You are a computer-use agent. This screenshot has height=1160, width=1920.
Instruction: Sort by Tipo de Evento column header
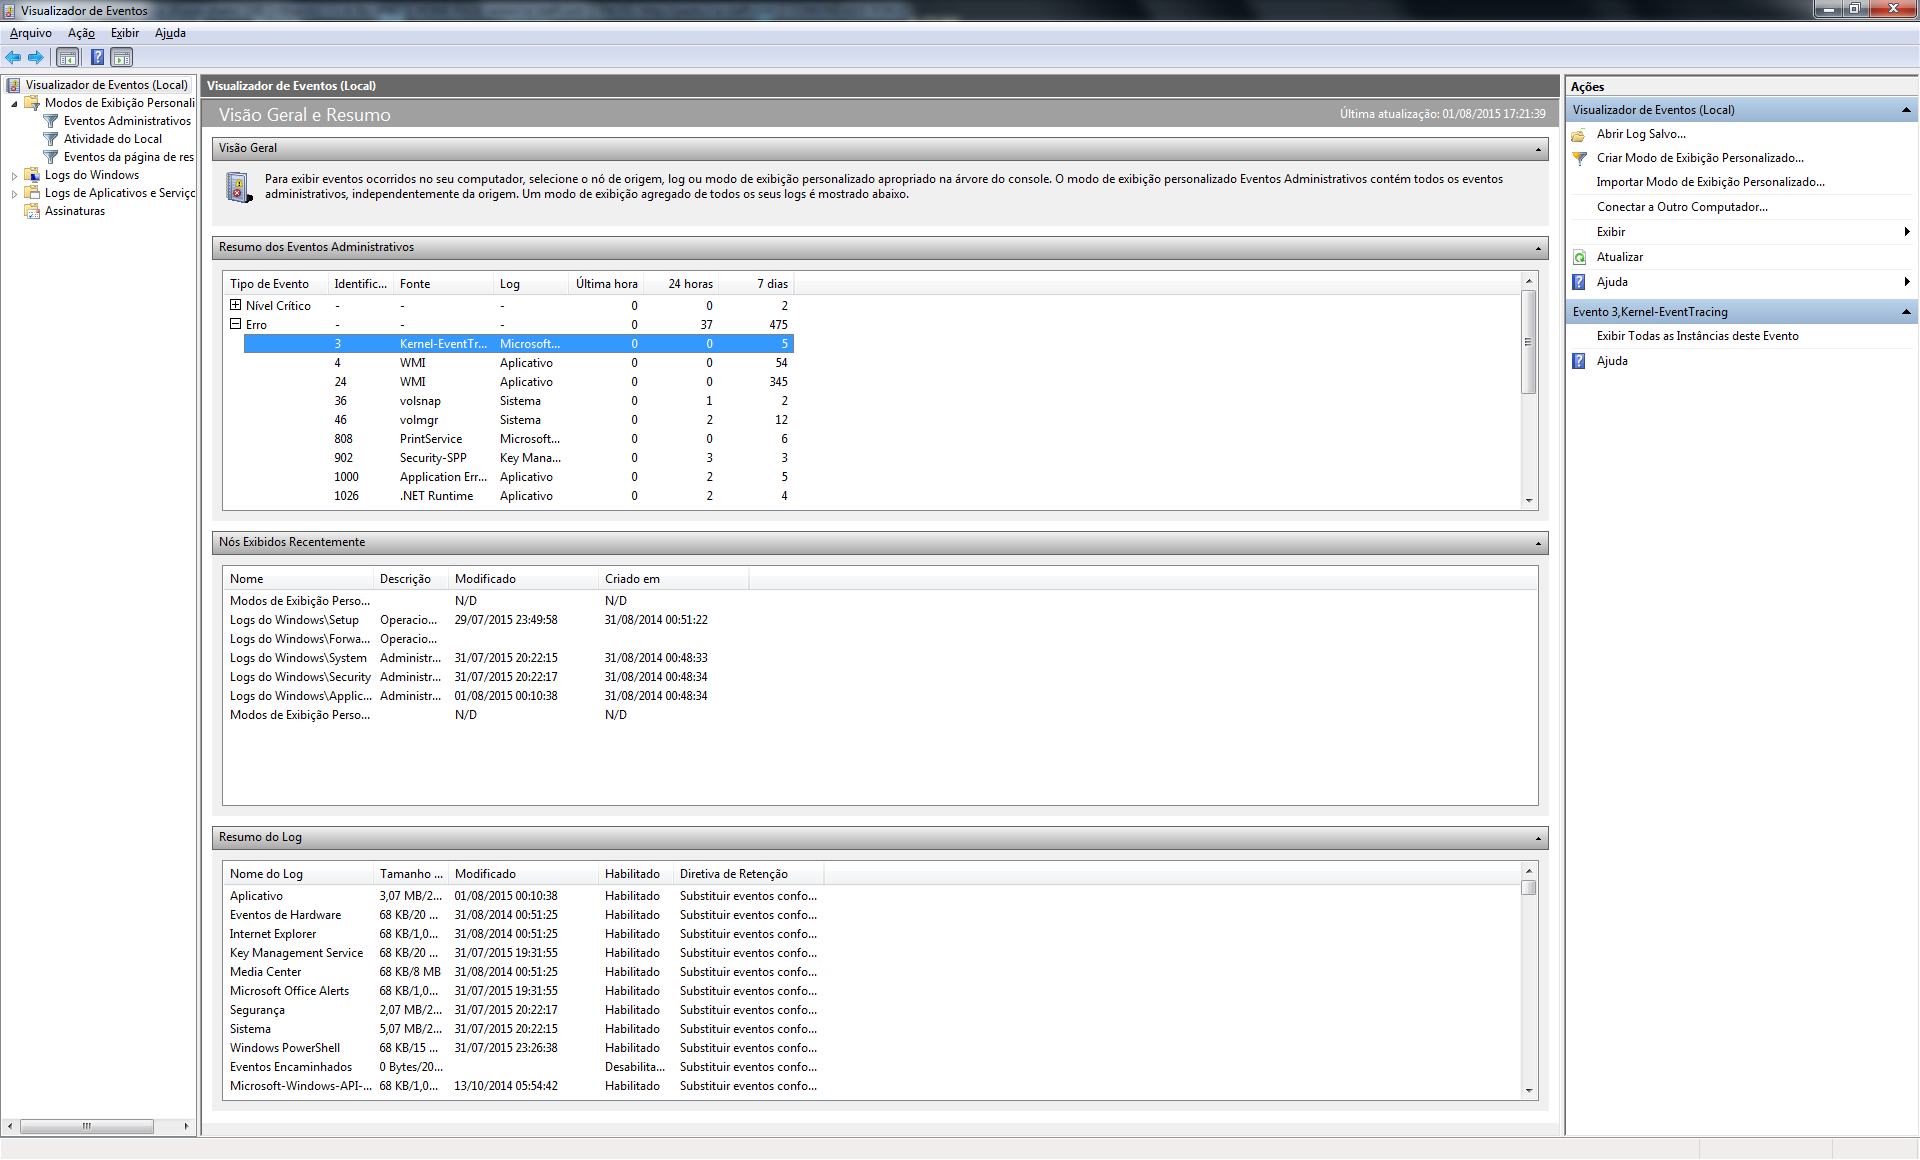click(276, 284)
